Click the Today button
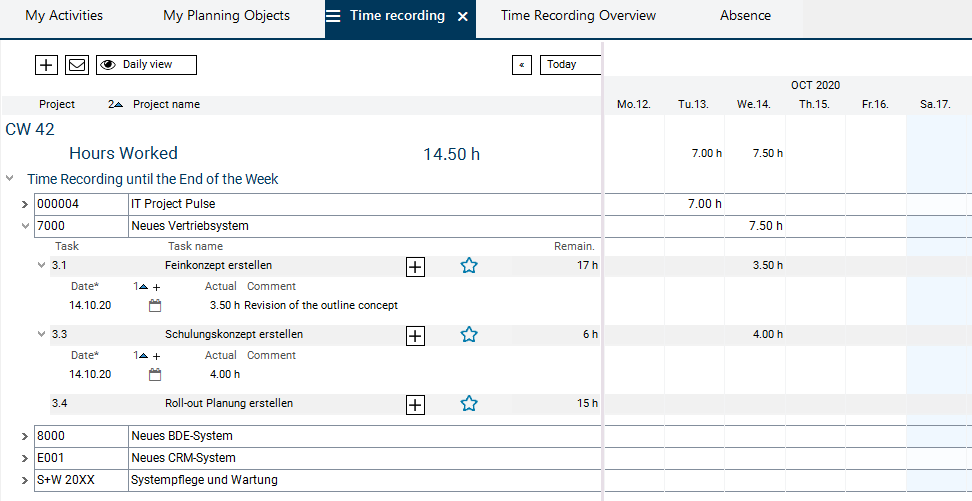Screen dimensions: 972x501 click(x=570, y=65)
